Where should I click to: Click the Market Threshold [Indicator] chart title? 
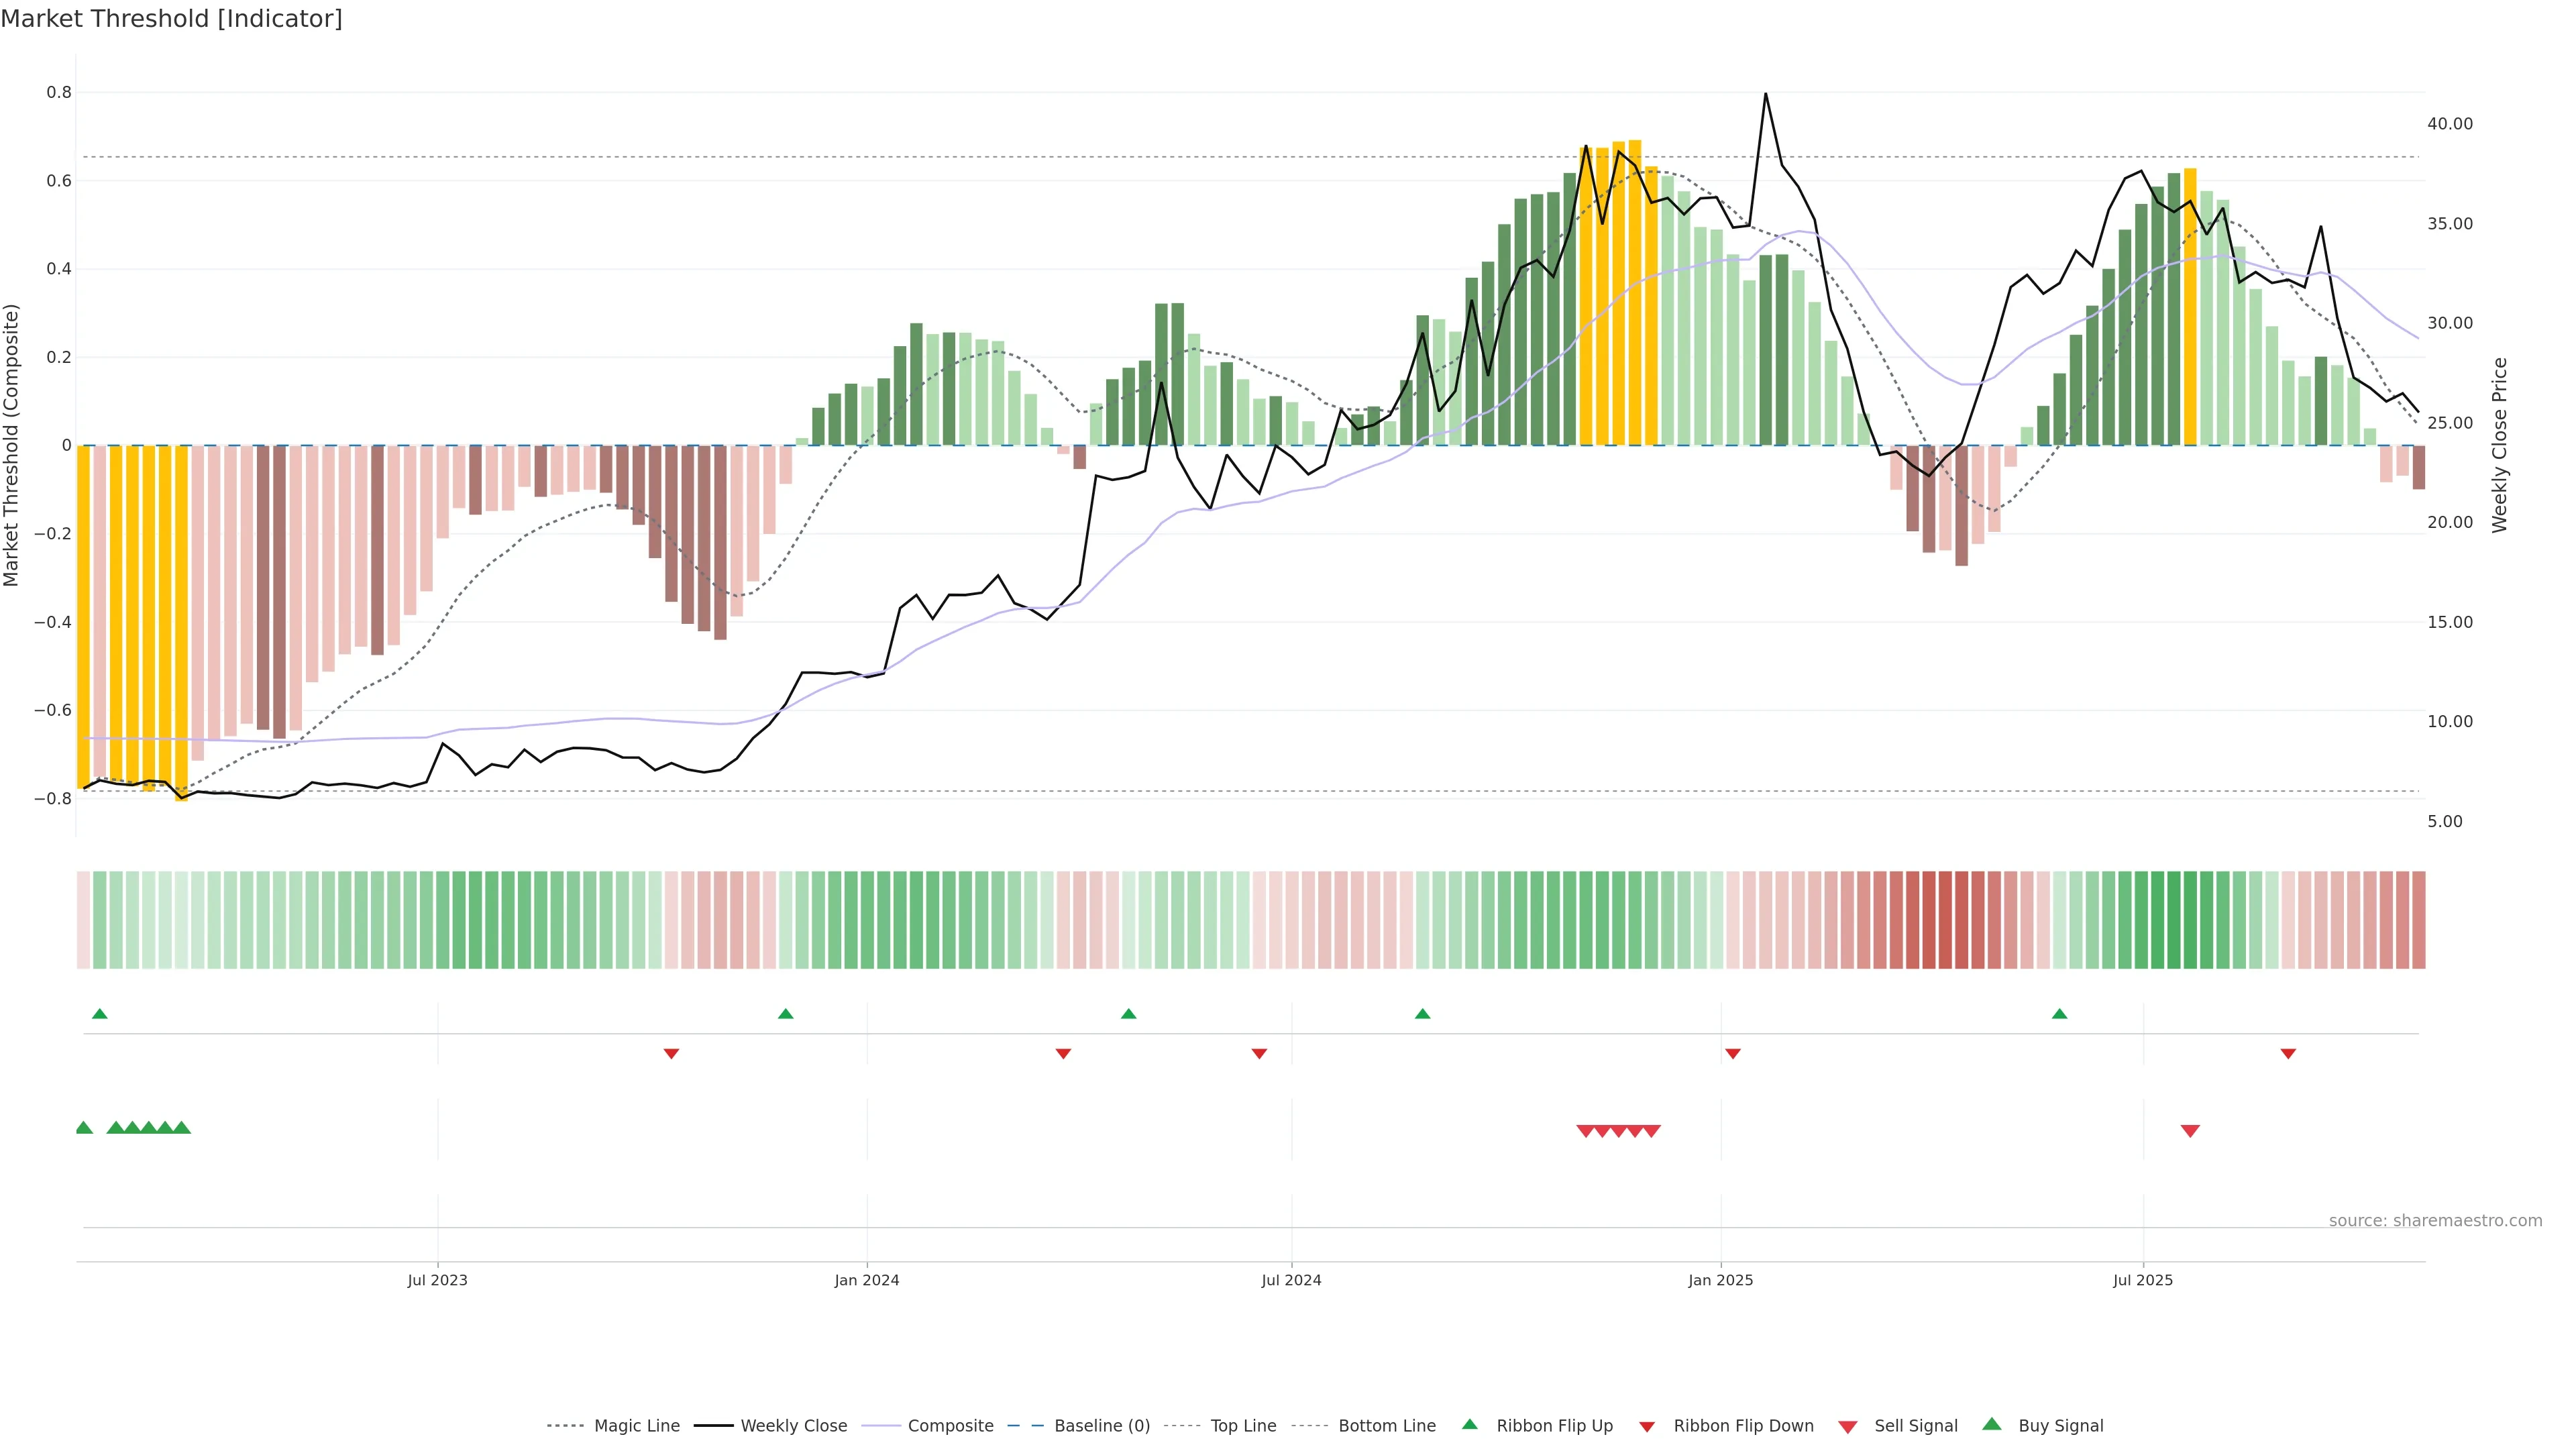point(171,18)
